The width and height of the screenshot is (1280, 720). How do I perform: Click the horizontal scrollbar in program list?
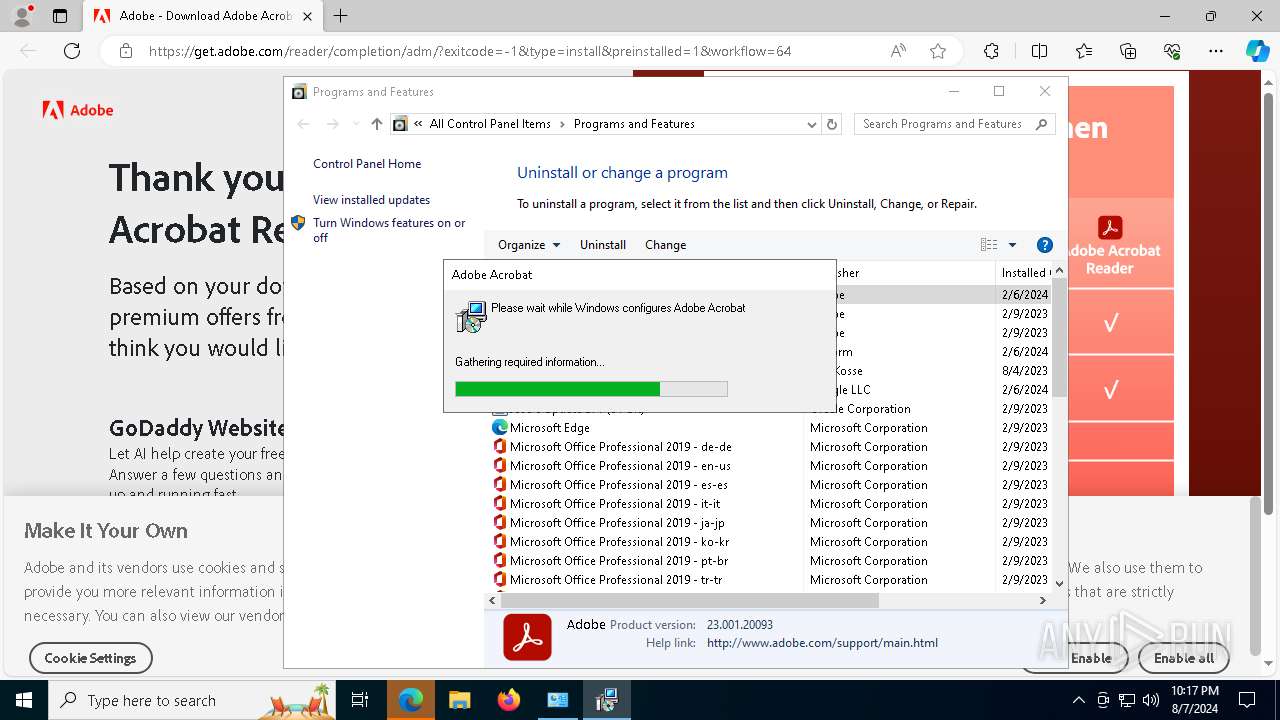[x=688, y=601]
